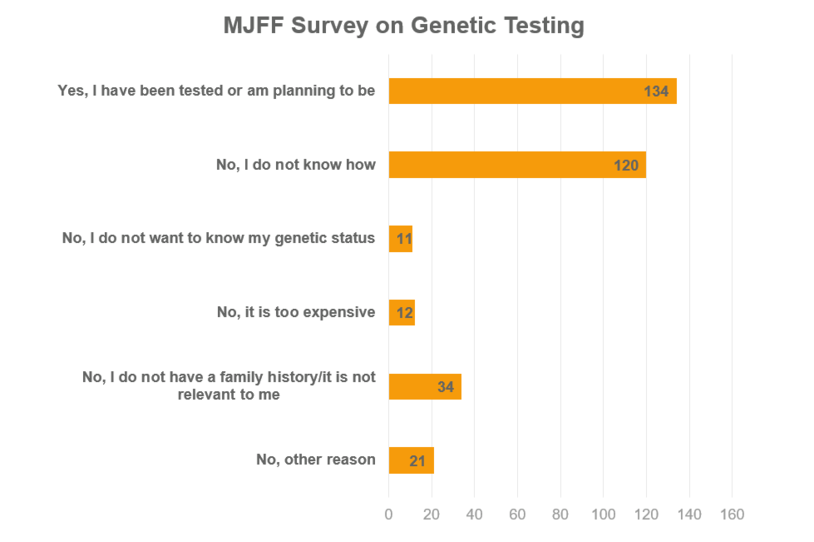
Task: Click the orange bar for too expensive
Action: pyautogui.click(x=401, y=313)
